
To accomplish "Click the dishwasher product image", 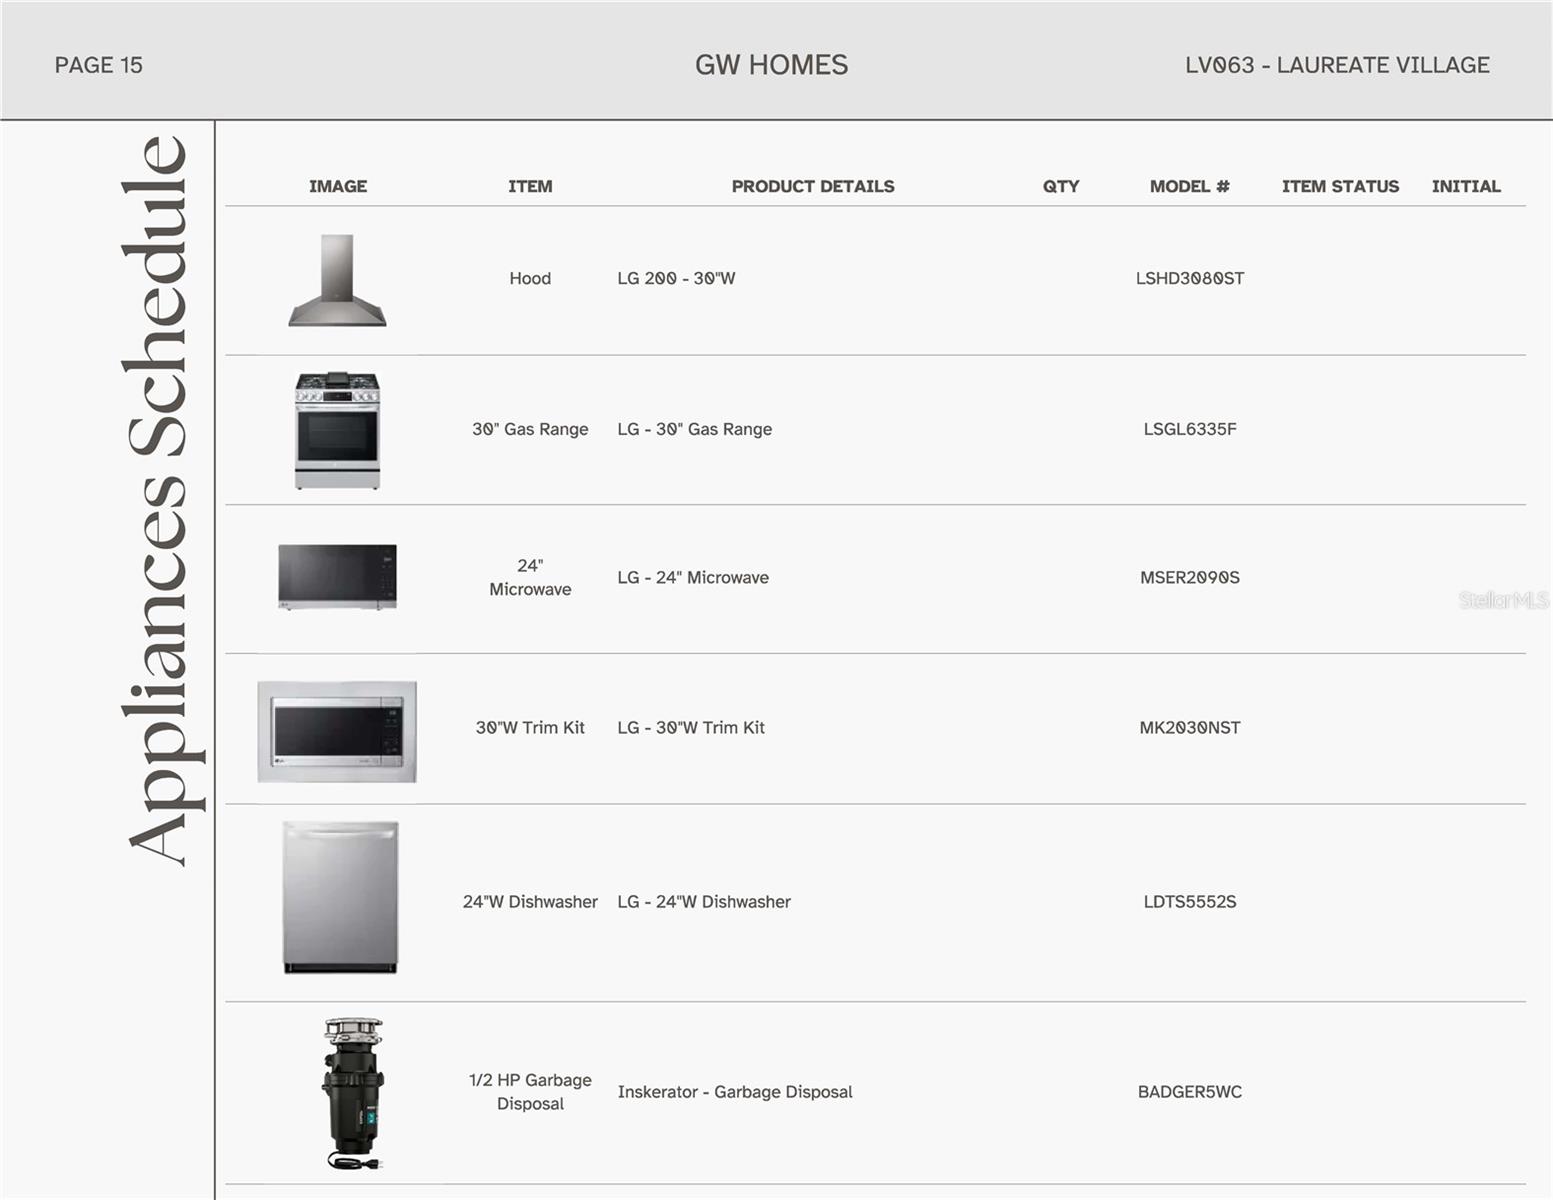I will pyautogui.click(x=340, y=897).
